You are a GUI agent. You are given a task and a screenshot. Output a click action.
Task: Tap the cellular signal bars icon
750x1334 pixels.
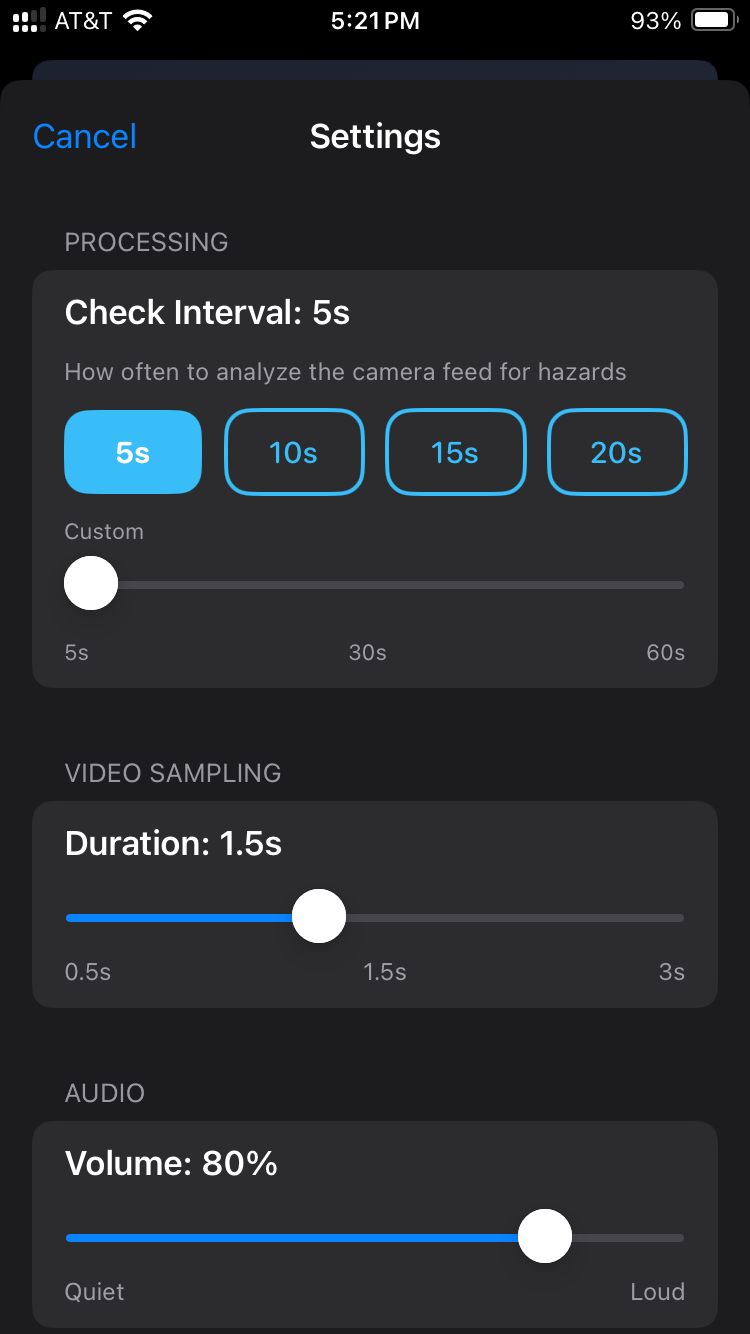pos(28,19)
